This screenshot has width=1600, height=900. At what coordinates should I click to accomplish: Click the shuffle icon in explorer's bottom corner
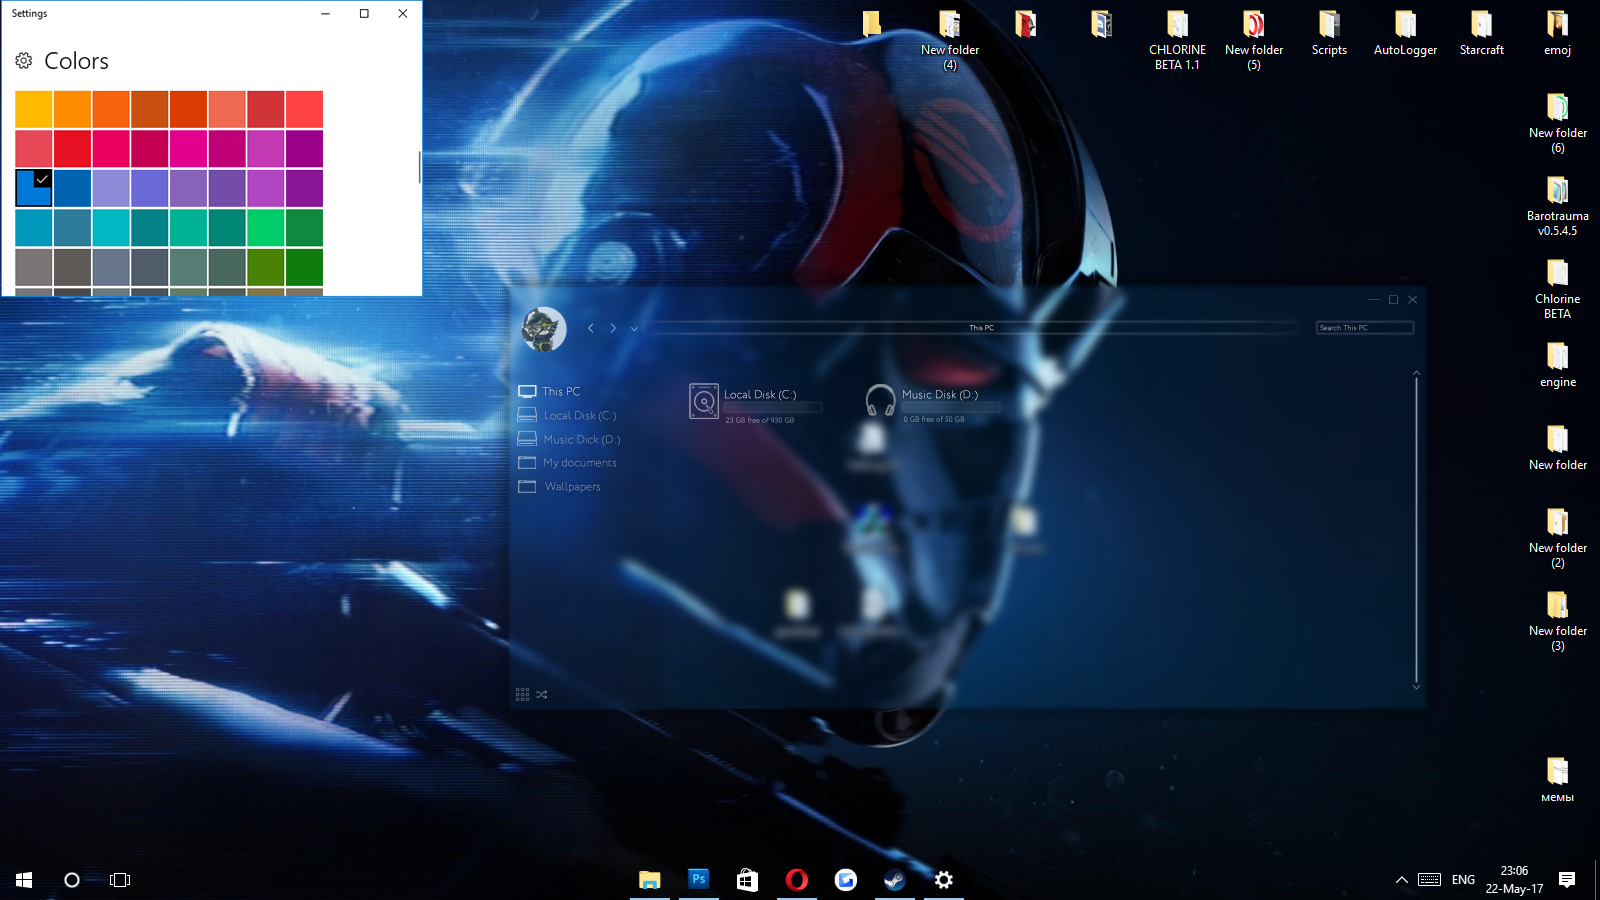pos(542,694)
